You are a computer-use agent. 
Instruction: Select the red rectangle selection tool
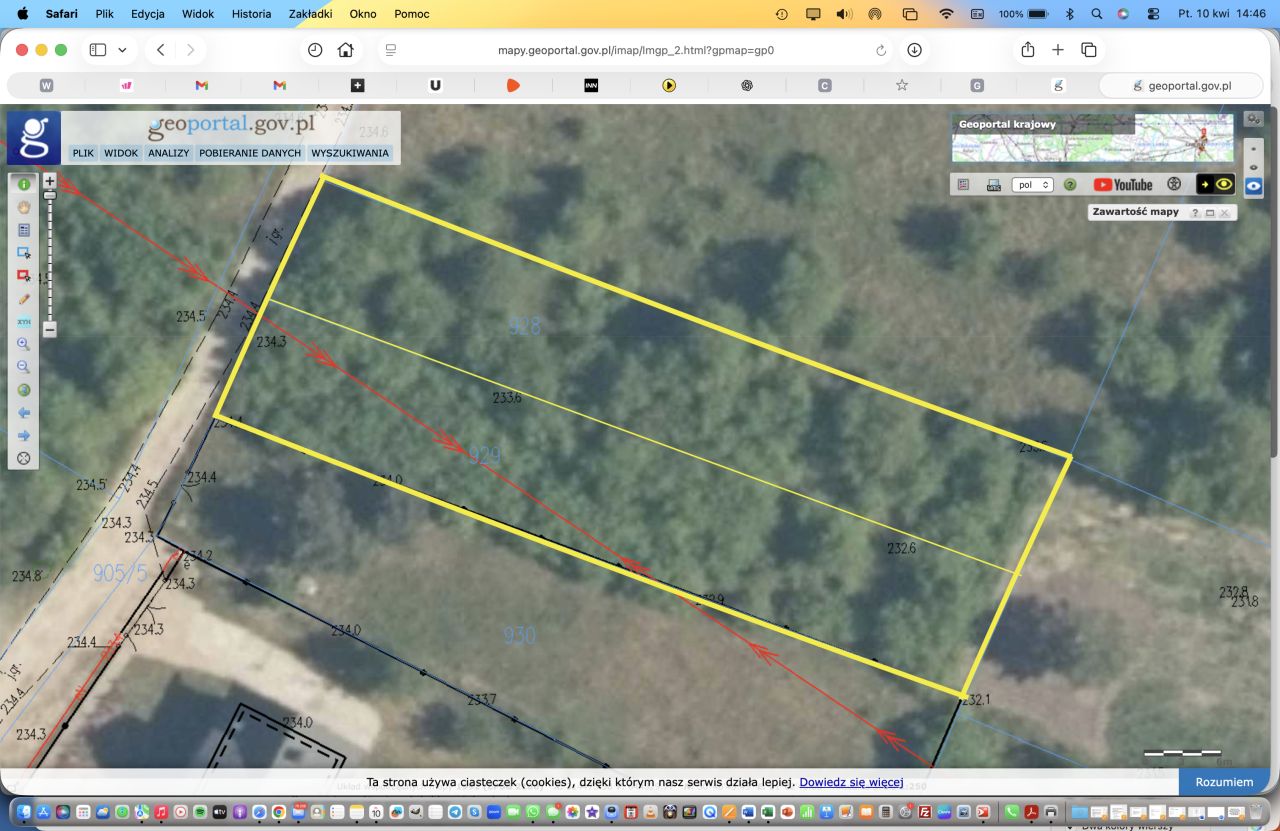tap(24, 276)
